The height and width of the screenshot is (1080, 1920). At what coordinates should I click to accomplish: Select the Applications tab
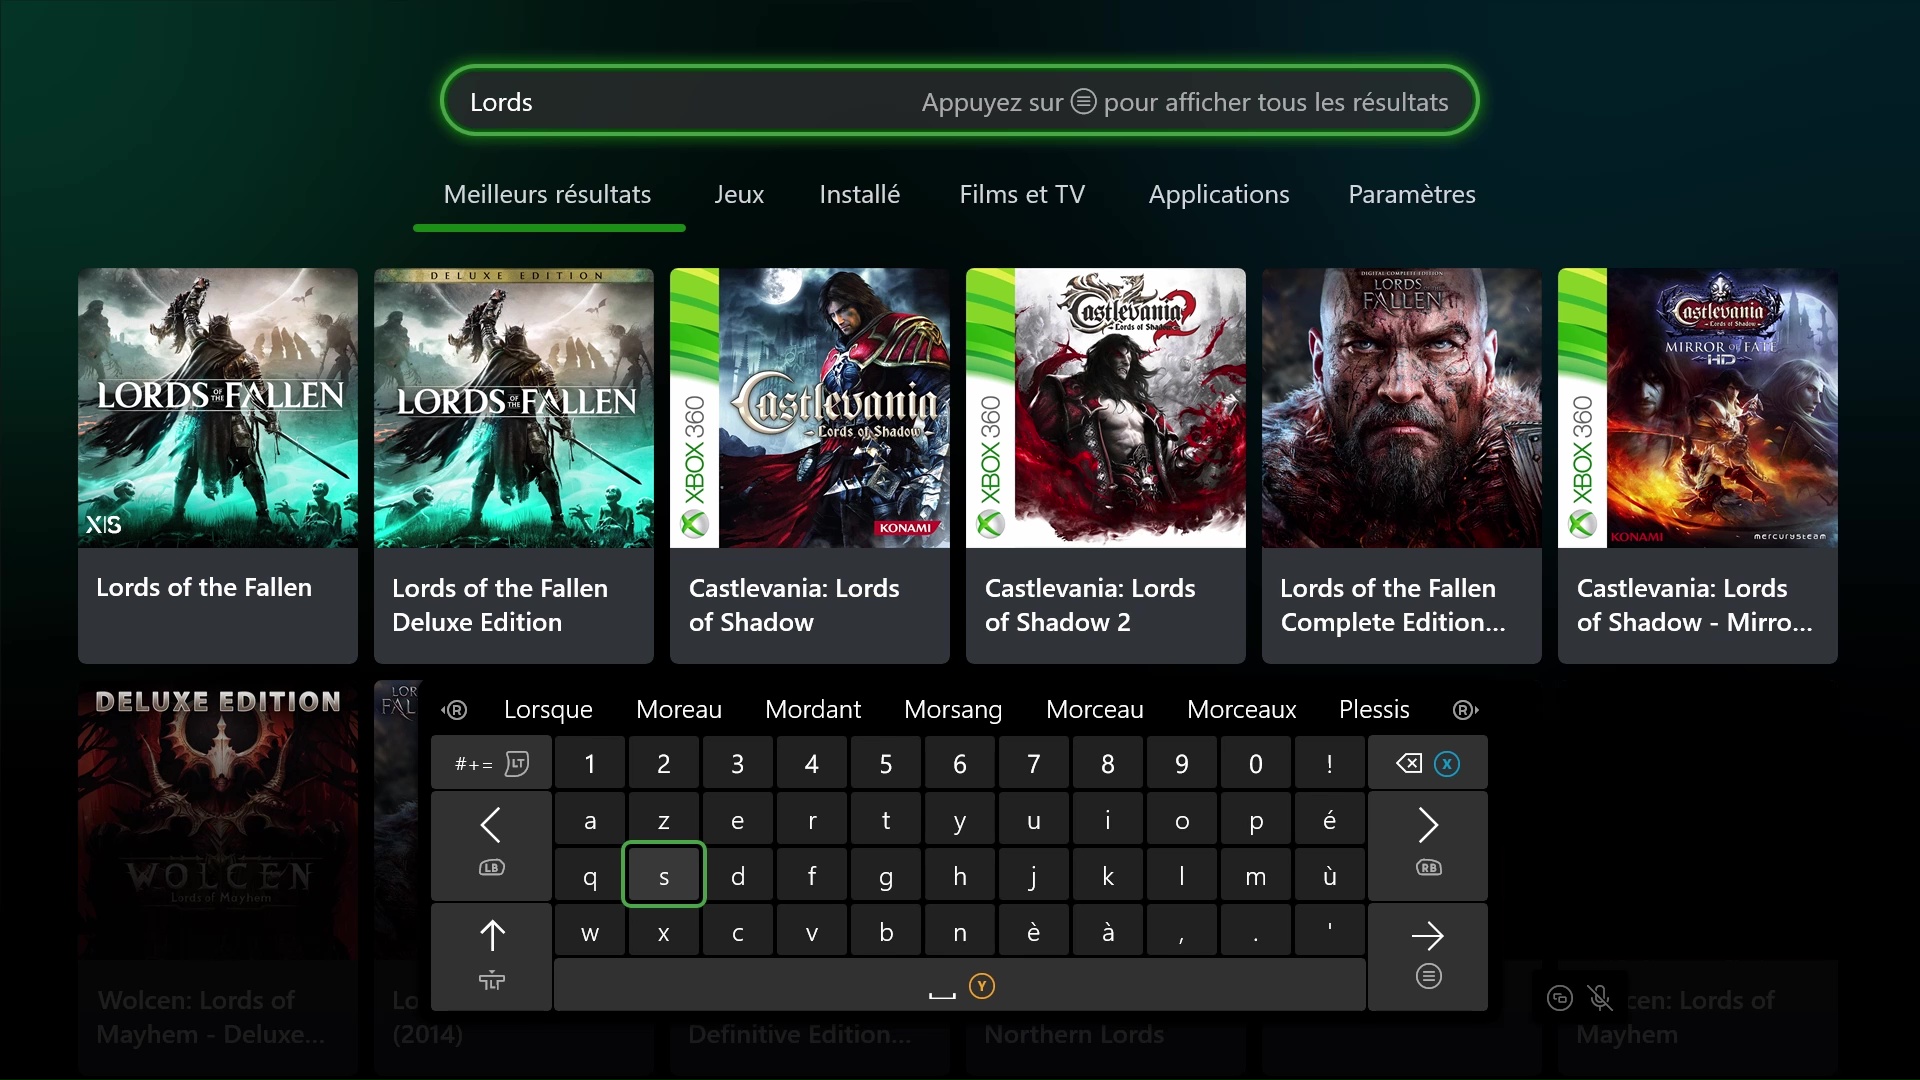click(x=1219, y=194)
